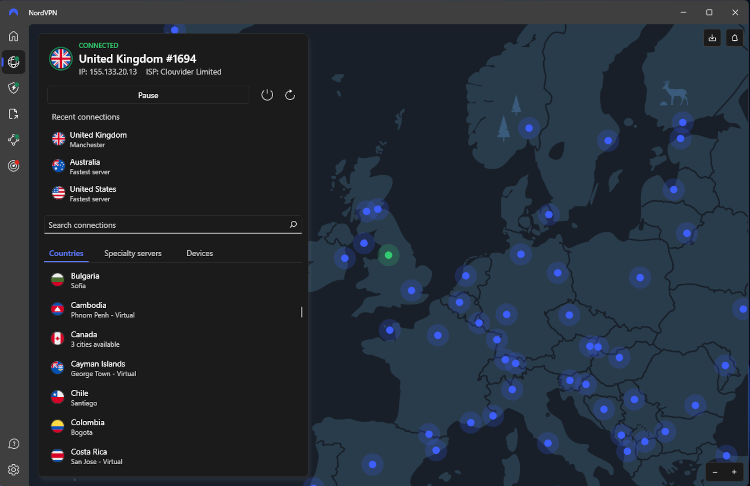Click the IP address 155.133.20.13 text
Viewport: 750px width, 486px height.
point(108,72)
